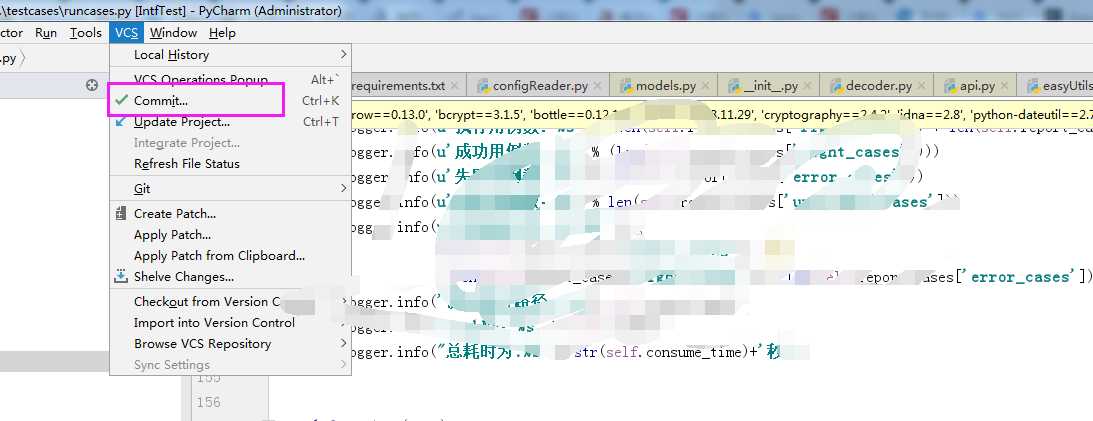
Task: Select Create Patch... menu item
Action: pyautogui.click(x=230, y=213)
